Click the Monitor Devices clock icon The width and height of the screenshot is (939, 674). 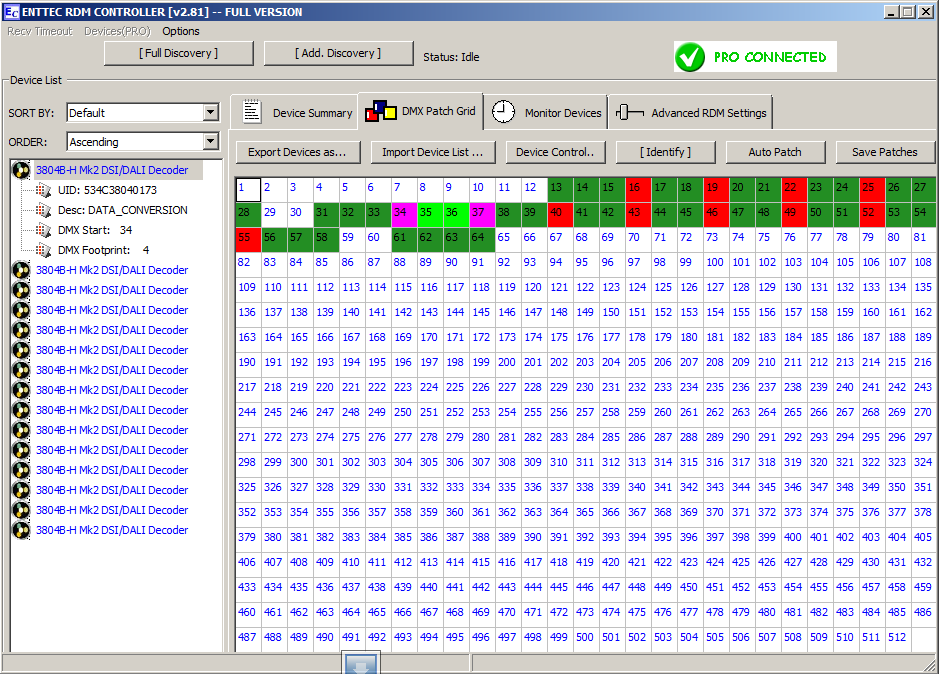pyautogui.click(x=503, y=112)
